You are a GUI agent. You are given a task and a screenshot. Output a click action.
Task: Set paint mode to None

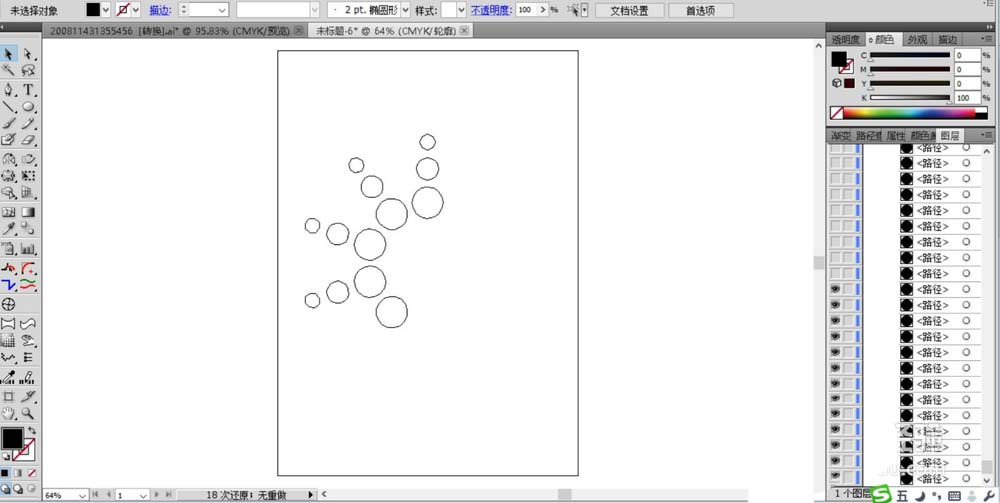click(31, 473)
